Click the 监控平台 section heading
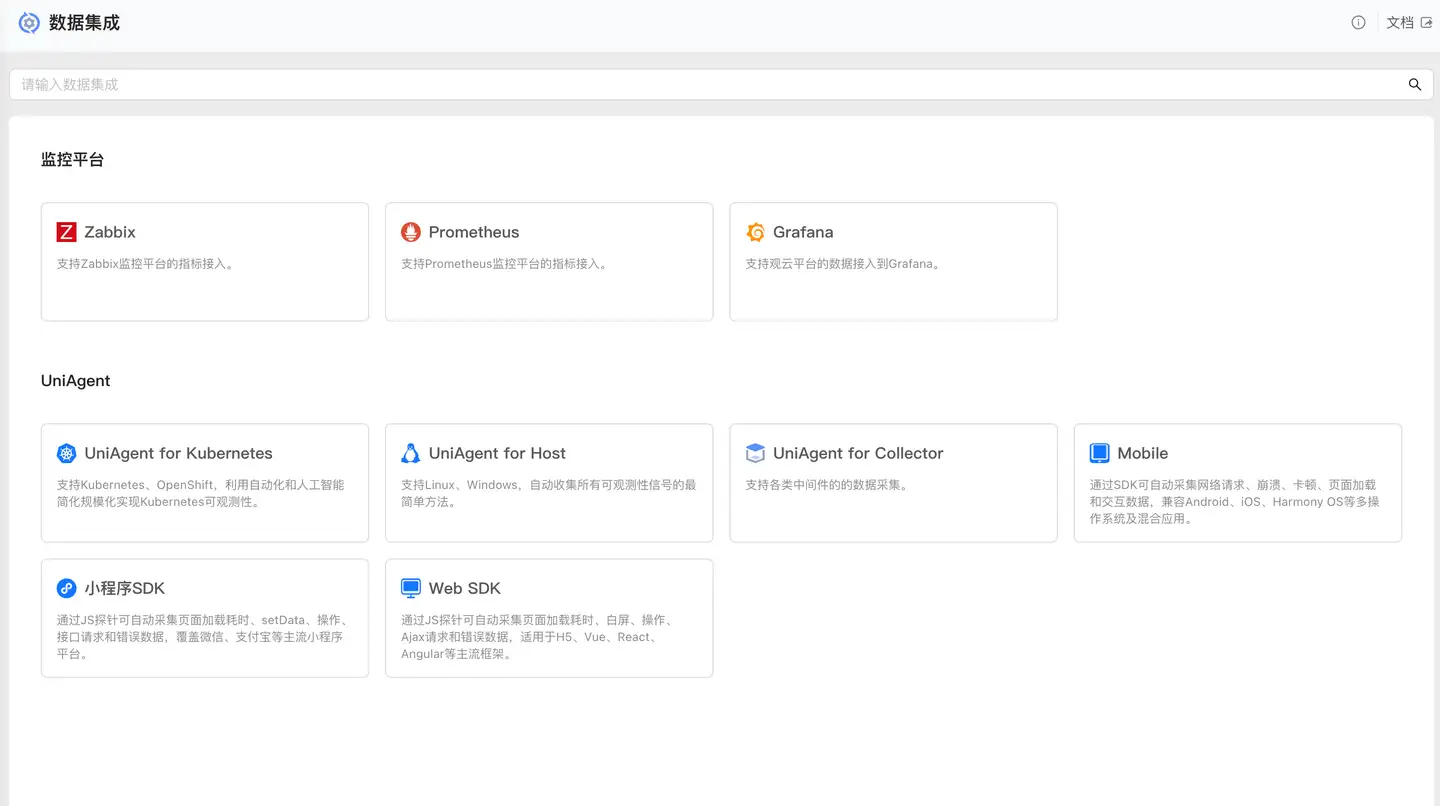The height and width of the screenshot is (806, 1440). pos(72,159)
